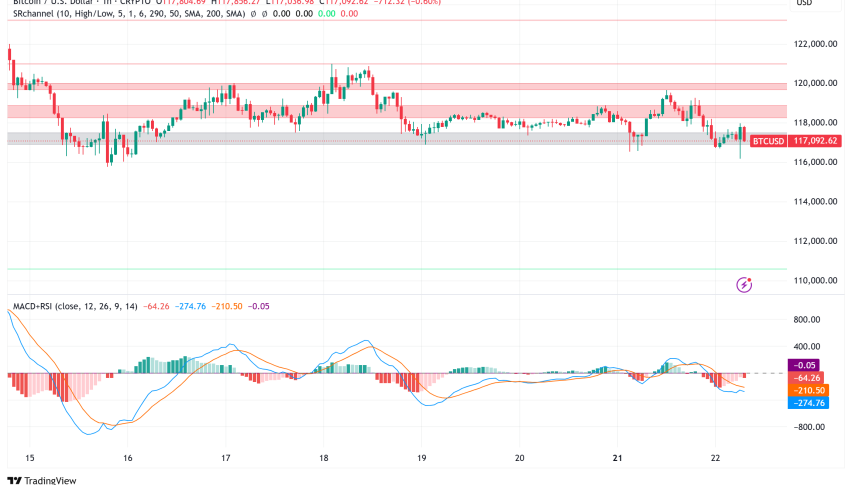The image size is (852, 485).
Task: Click the blue −274.76 value in MACD legend
Action: pyautogui.click(x=191, y=306)
